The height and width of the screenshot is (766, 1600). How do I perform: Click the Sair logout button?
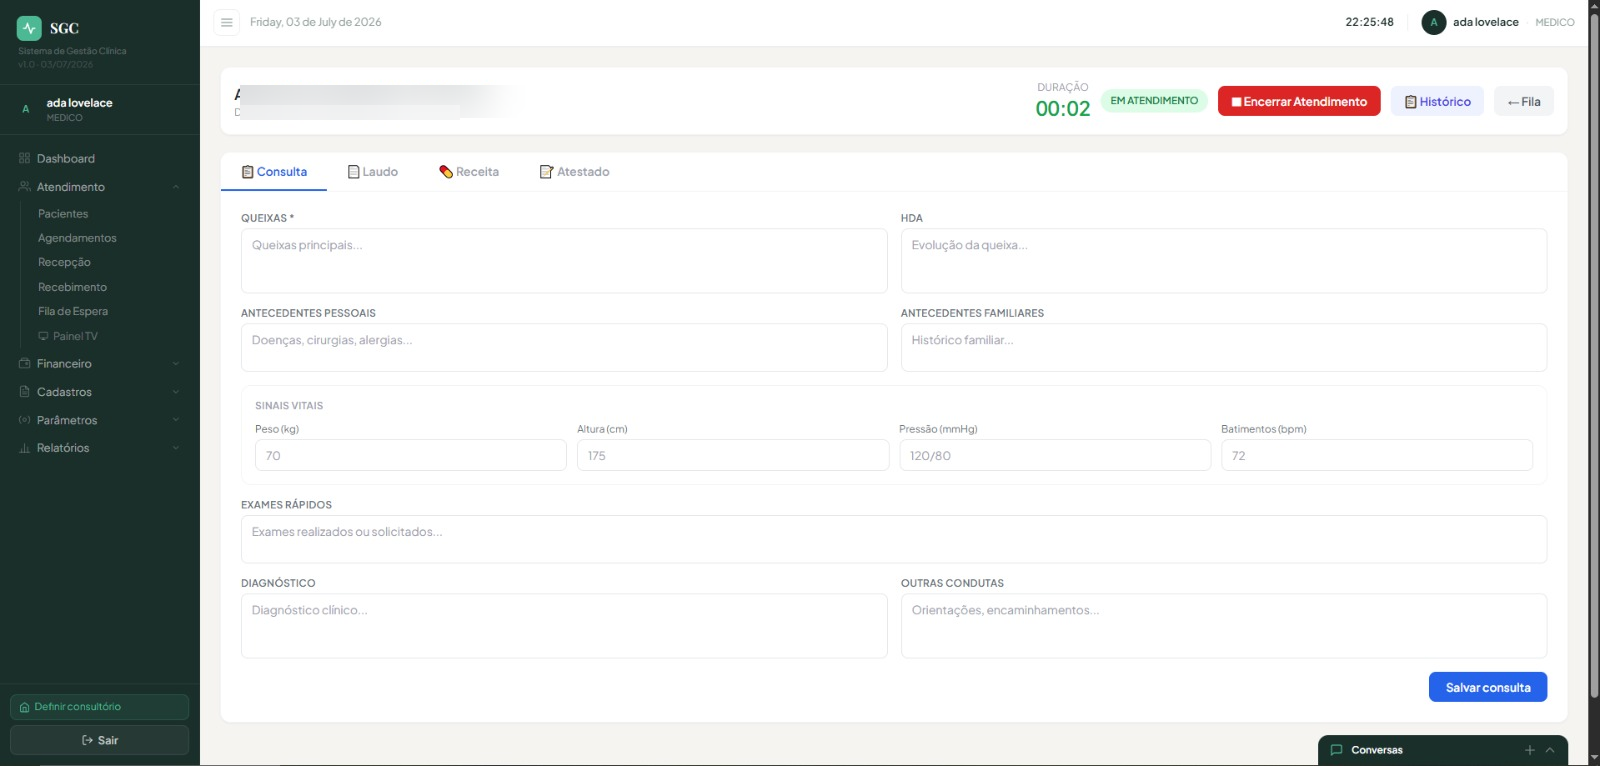click(x=99, y=740)
